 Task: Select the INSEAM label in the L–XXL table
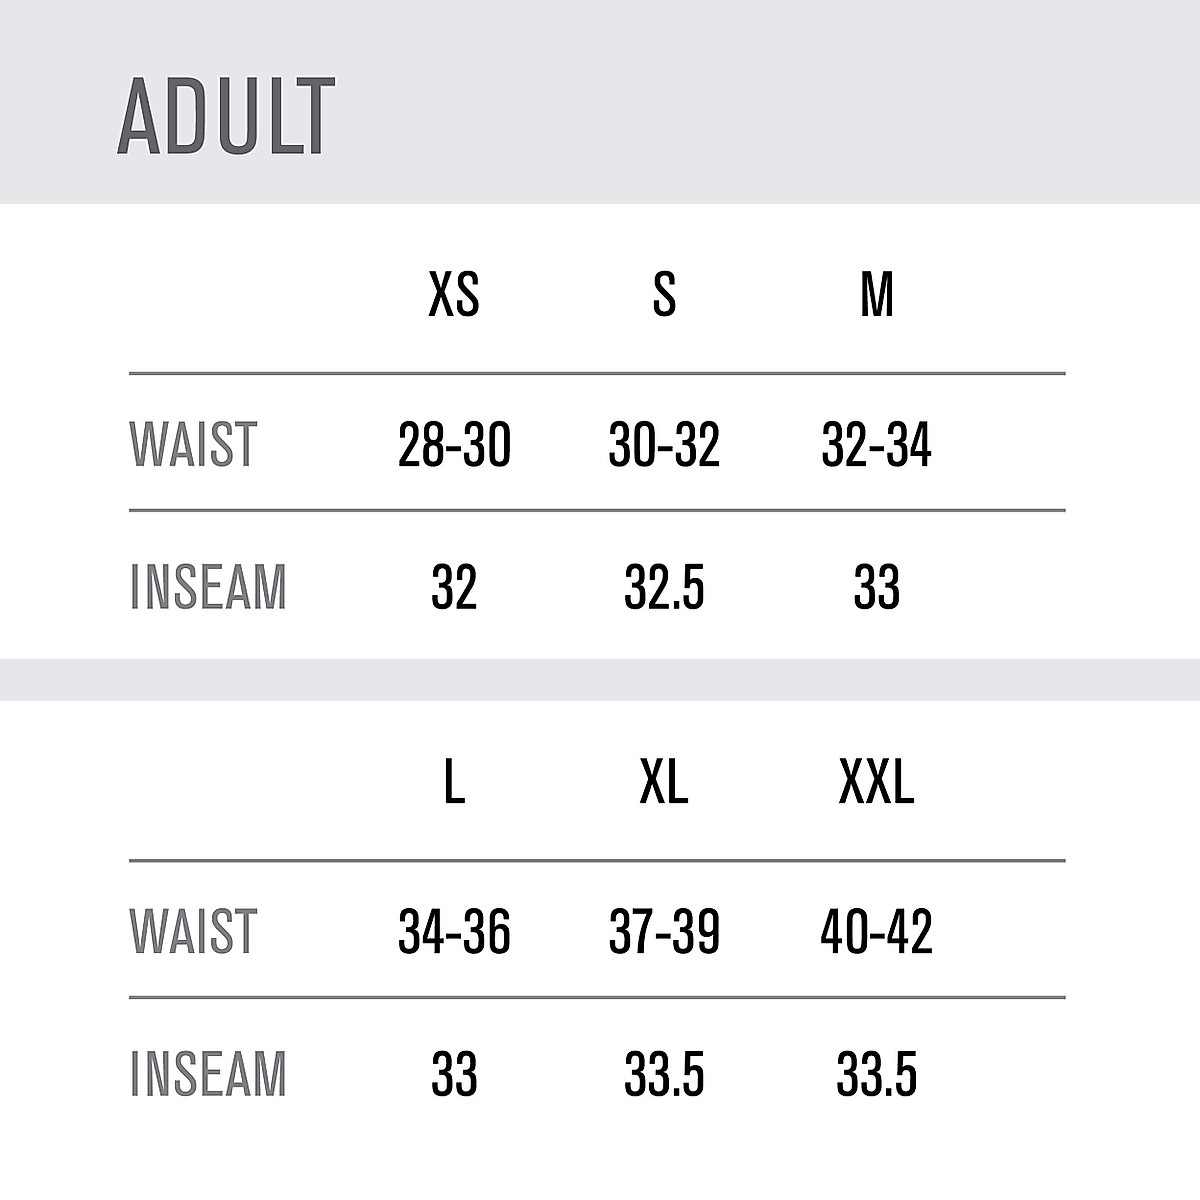208,1074
